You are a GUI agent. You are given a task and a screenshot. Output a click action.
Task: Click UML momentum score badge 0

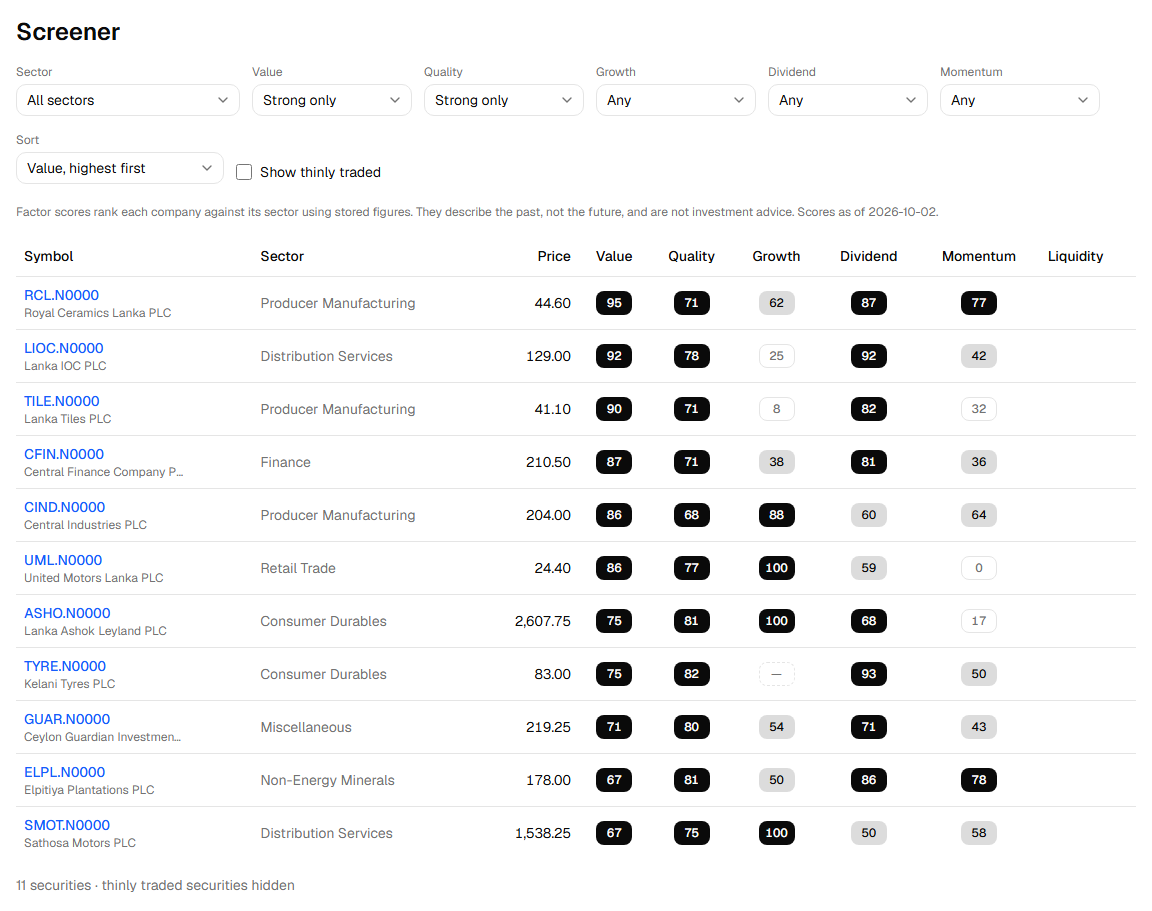[x=979, y=567]
